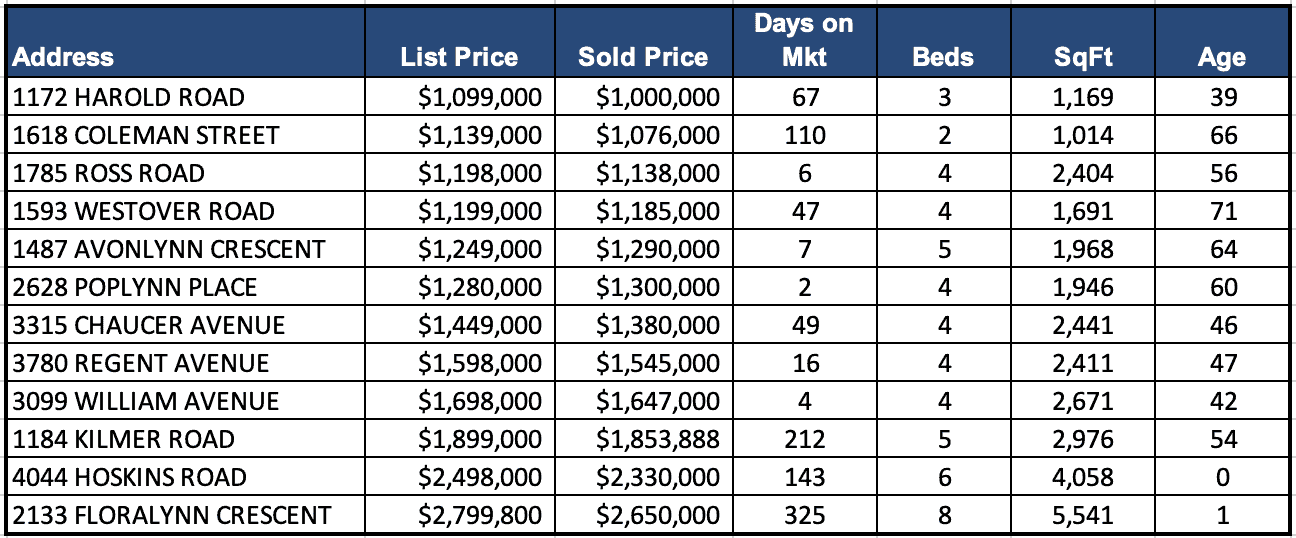Select sold price $1,380,000 for Chaucer Avenue
Image resolution: width=1296 pixels, height=538 pixels.
(x=658, y=325)
